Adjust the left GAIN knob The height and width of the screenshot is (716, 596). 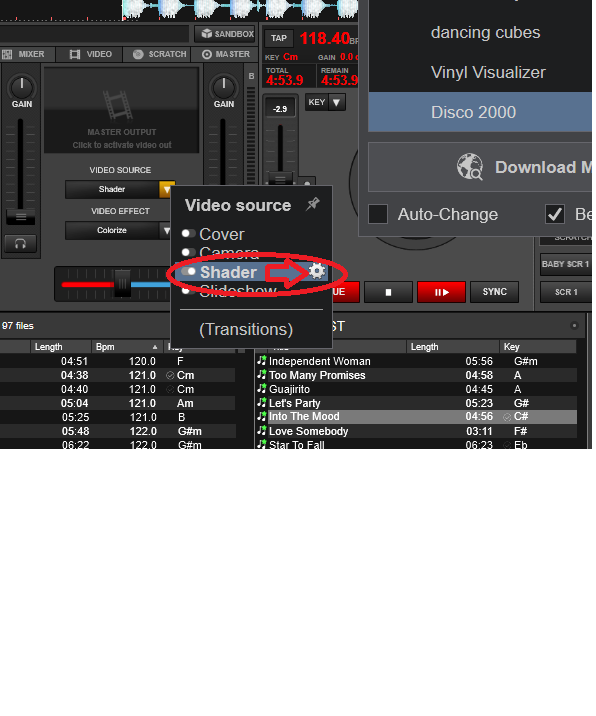coord(21,87)
